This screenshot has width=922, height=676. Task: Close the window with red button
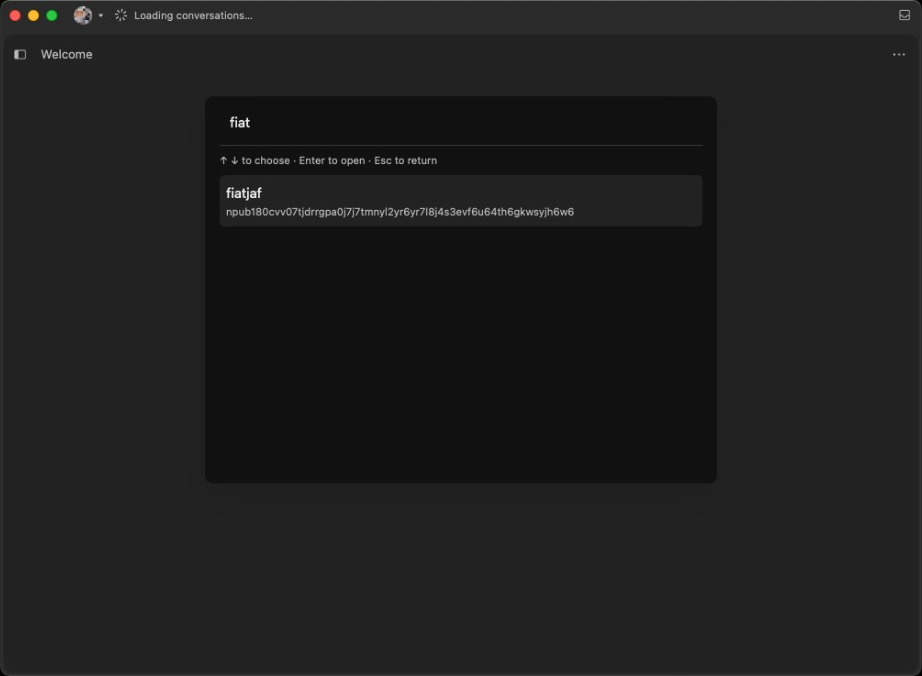click(x=15, y=15)
